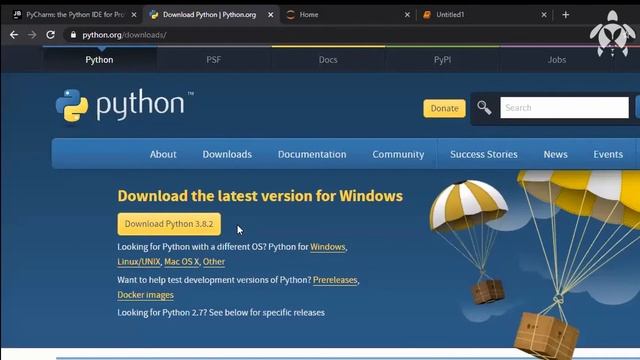The height and width of the screenshot is (360, 640).
Task: Switch to the PyCharm browser tab
Action: 75,15
